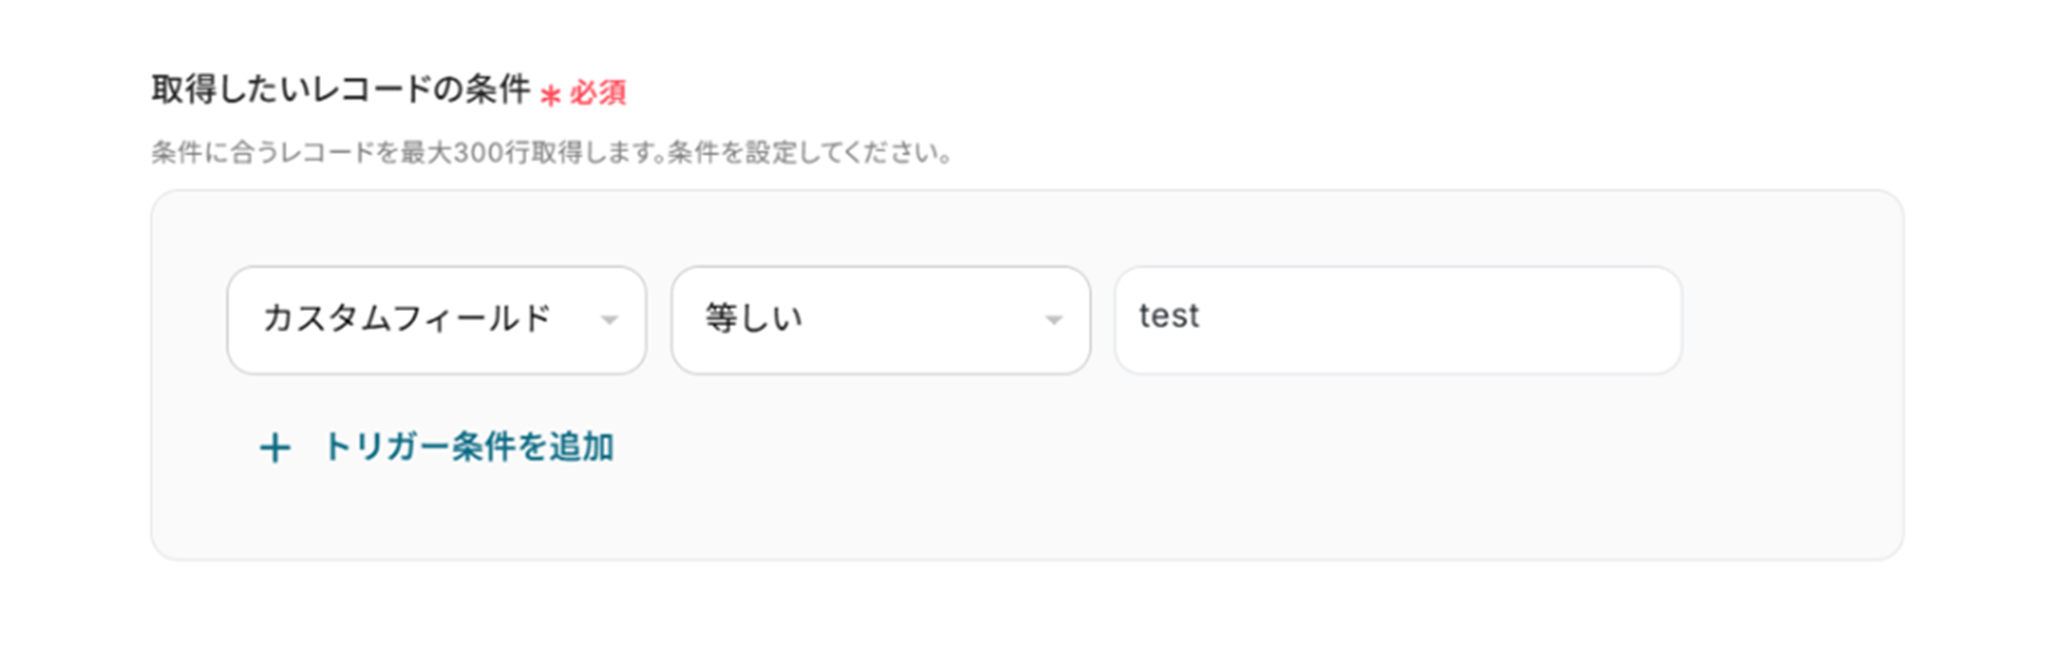The image size is (2048, 645).
Task: Click the red 必須 required marker
Action: [x=598, y=94]
